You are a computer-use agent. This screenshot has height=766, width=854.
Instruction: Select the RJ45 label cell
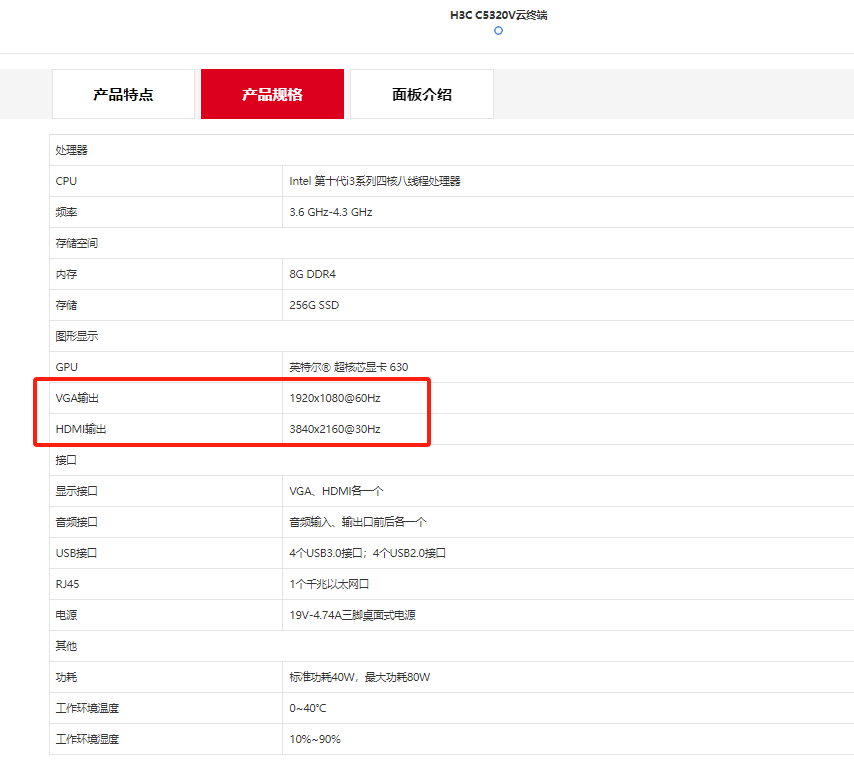point(166,585)
